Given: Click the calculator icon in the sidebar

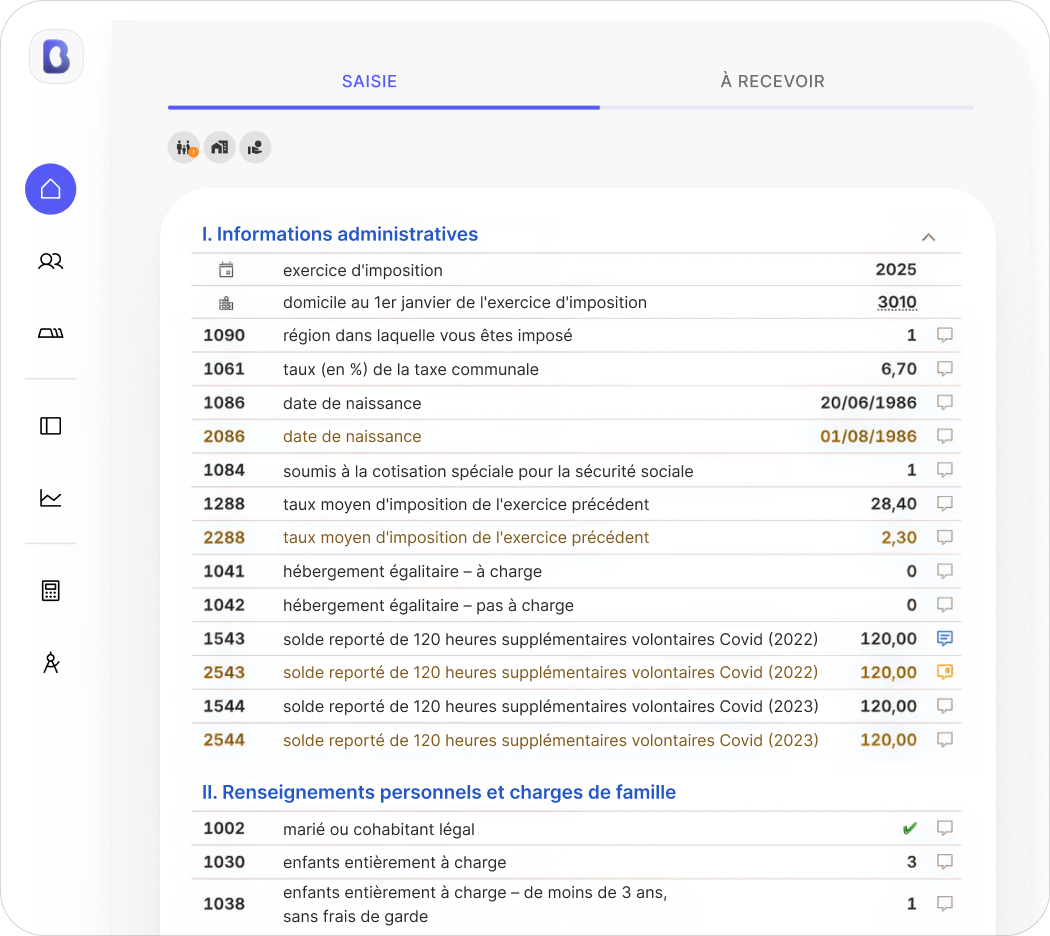Looking at the screenshot, I should coord(51,591).
